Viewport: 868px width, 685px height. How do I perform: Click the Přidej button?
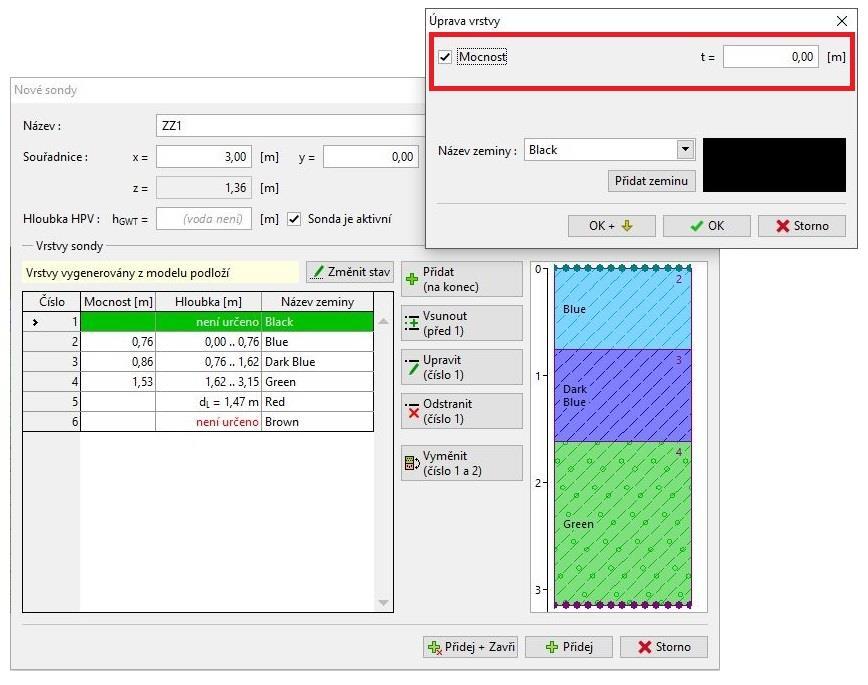click(569, 647)
